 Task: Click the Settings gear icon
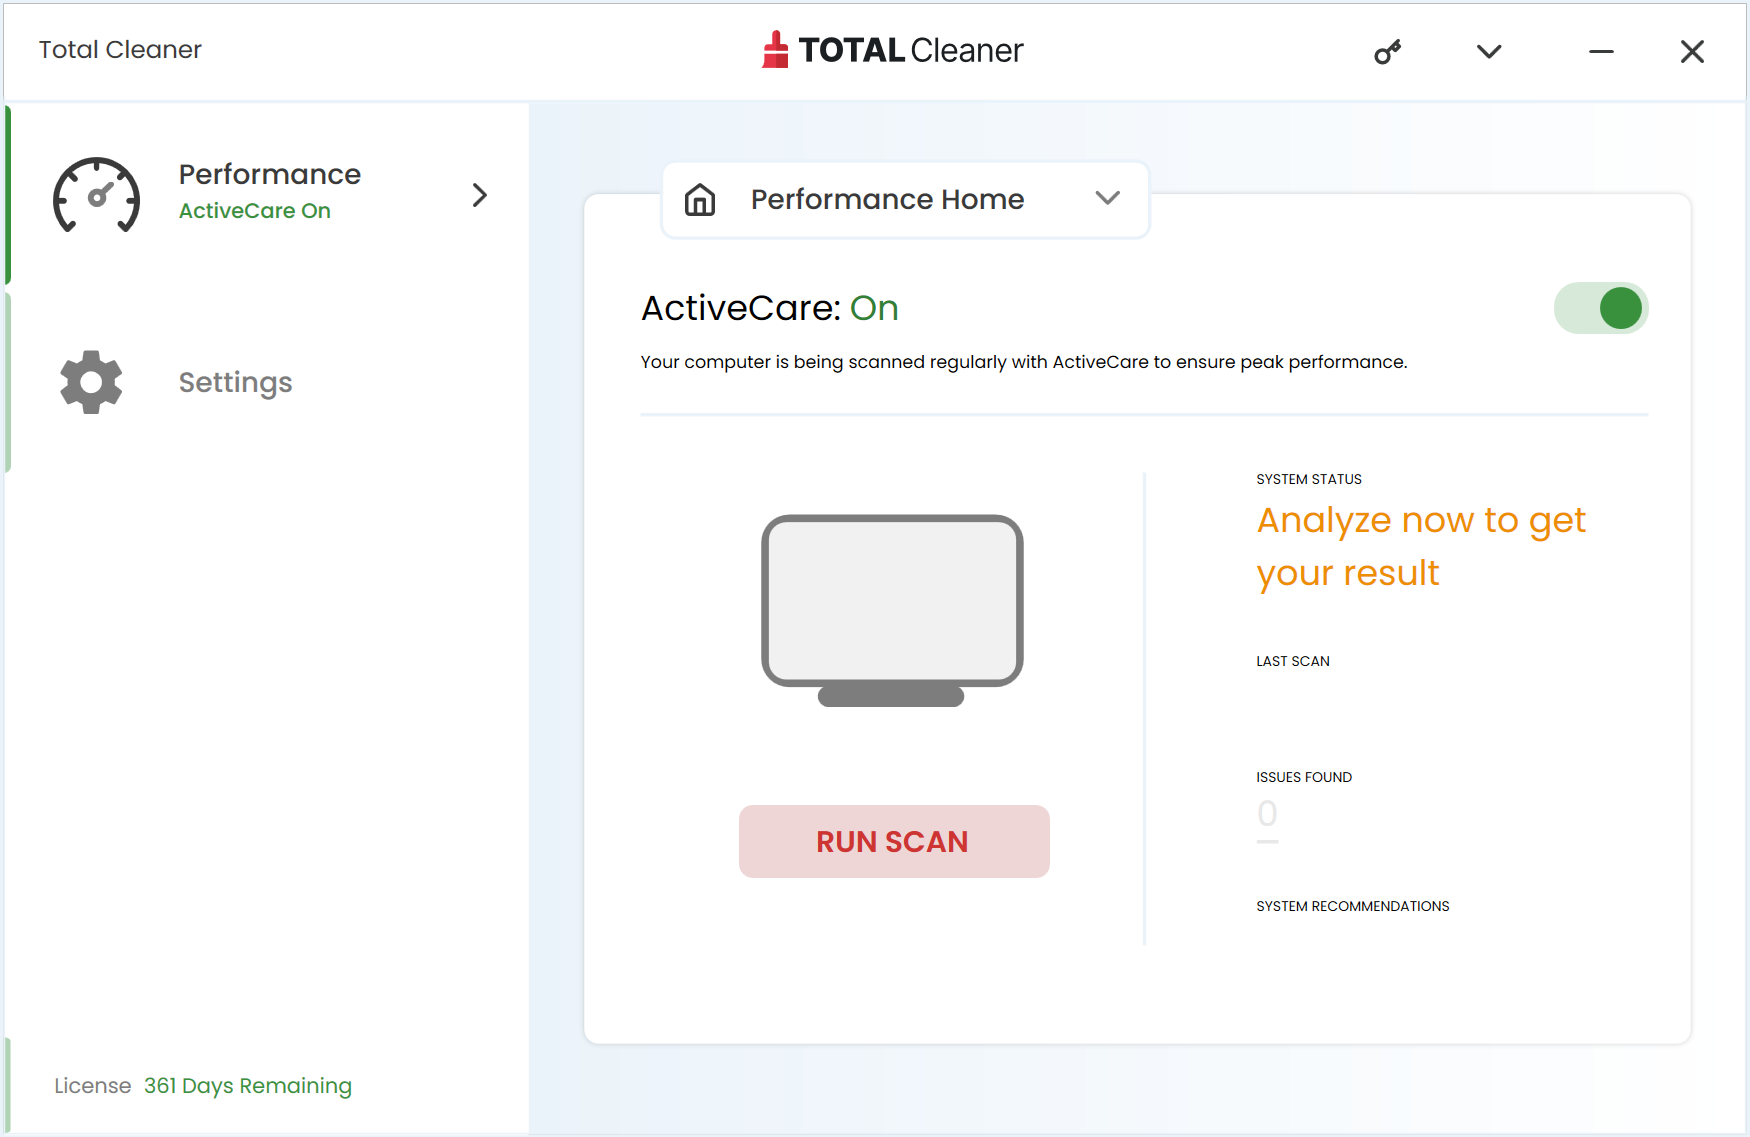(x=91, y=382)
